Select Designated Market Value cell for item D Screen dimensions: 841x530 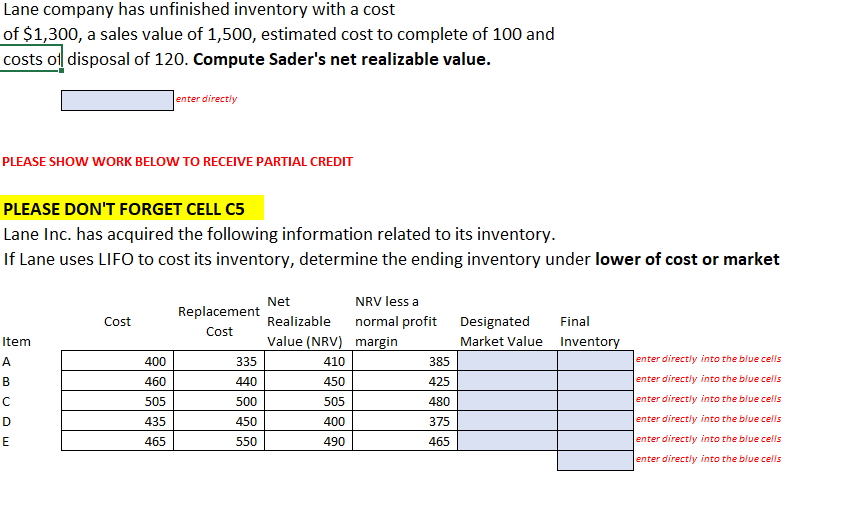coord(507,421)
